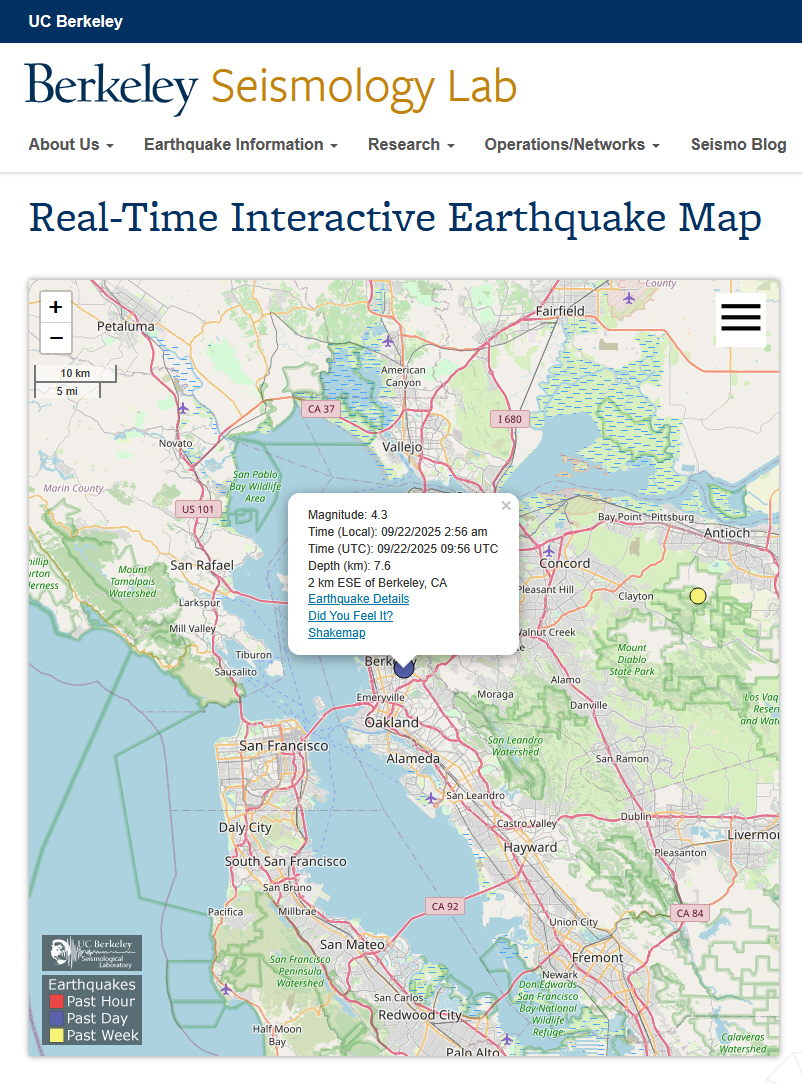Click the airport icon near Palo Alto
The image size is (802, 1084).
[507, 1039]
